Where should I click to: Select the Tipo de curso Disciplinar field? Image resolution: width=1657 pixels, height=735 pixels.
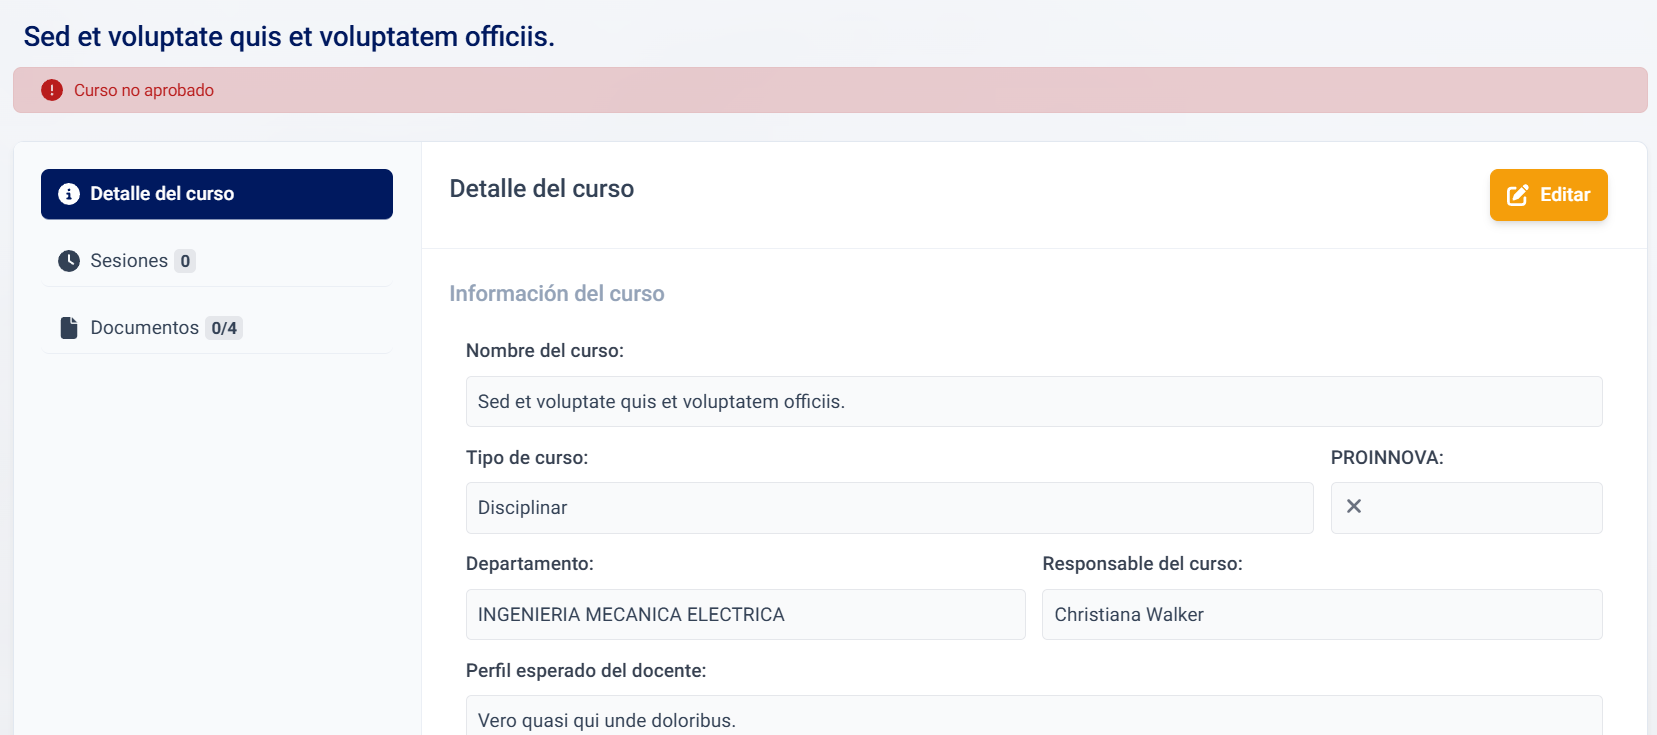coord(889,508)
